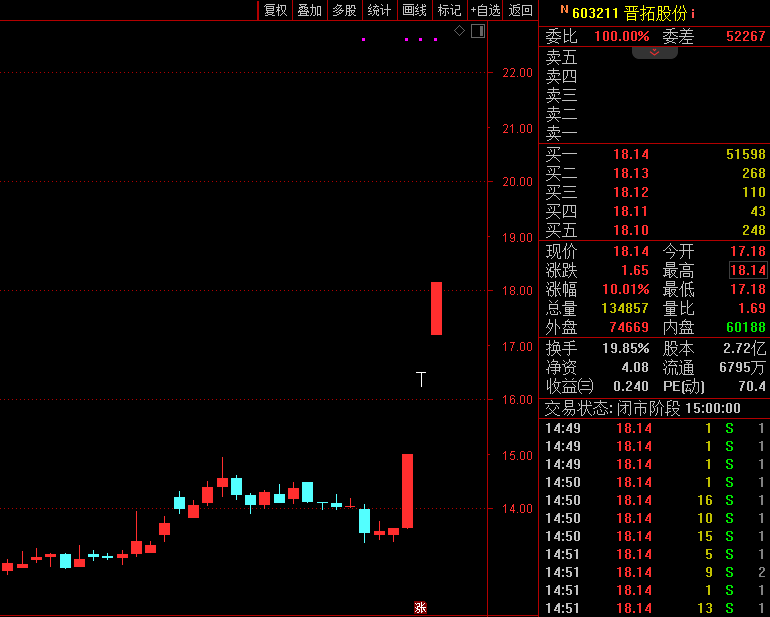
Task: Click the 外盘 value 74669
Action: (629, 327)
